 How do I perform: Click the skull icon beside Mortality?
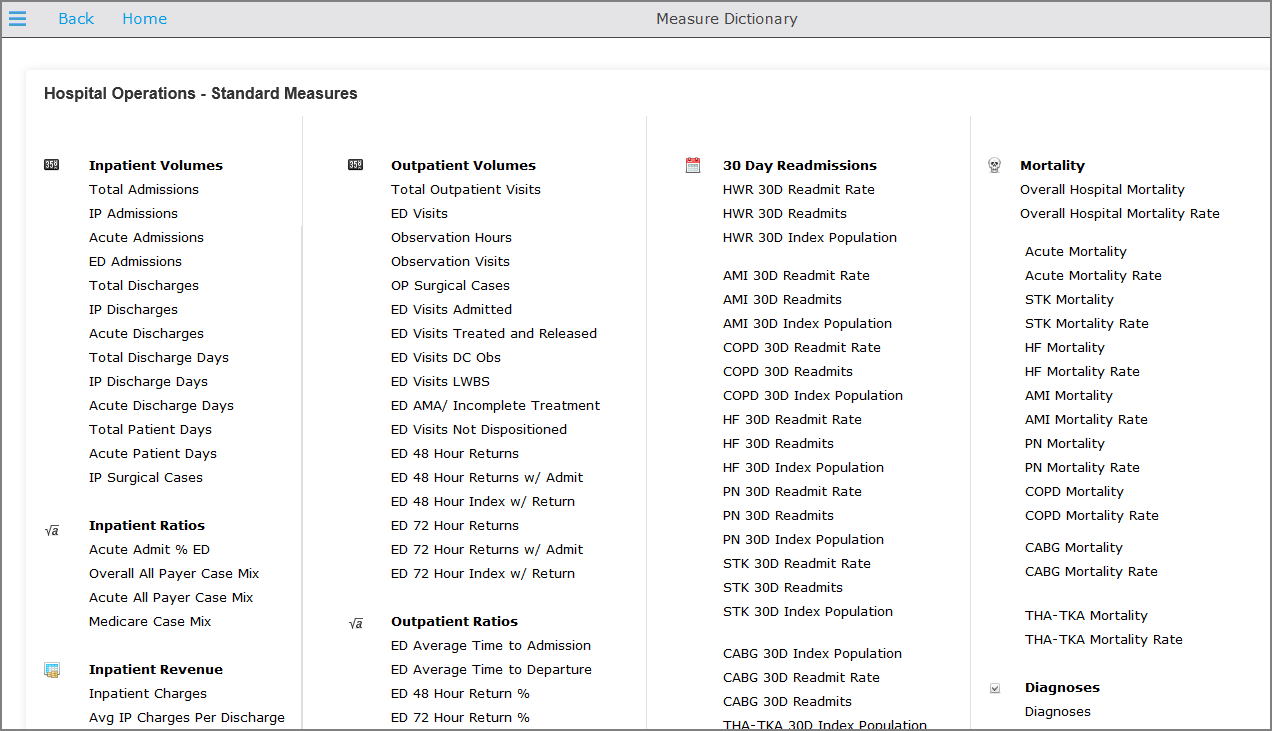click(994, 164)
